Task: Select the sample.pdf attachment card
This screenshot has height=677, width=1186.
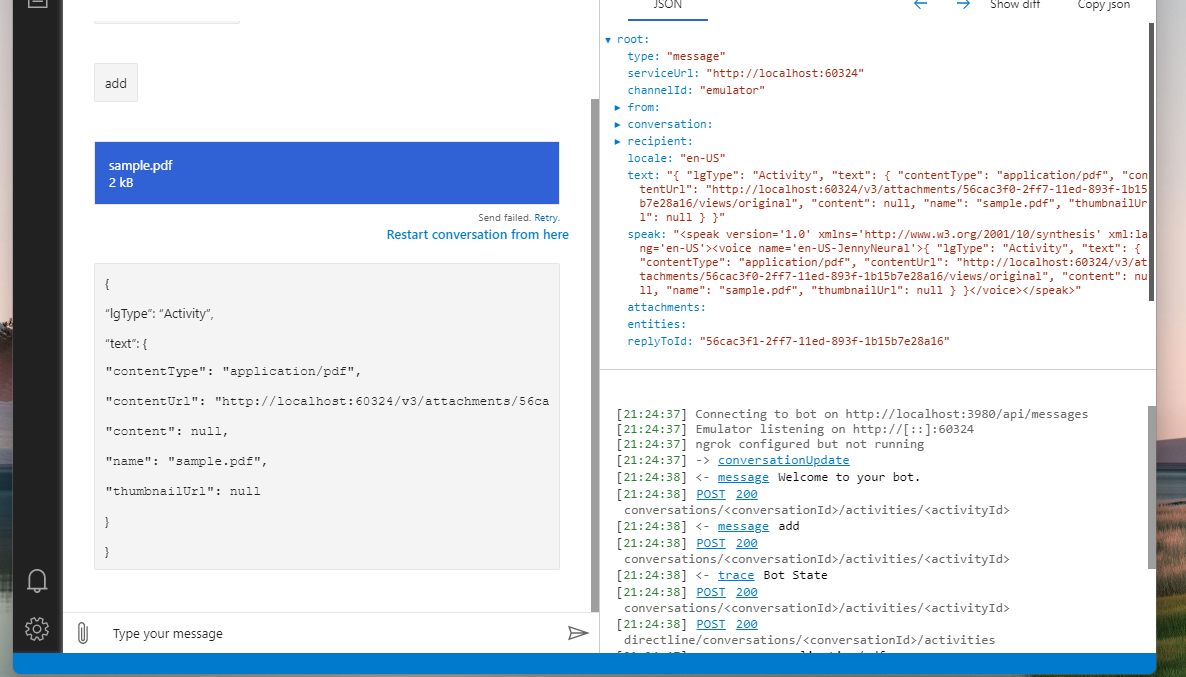Action: click(x=327, y=172)
